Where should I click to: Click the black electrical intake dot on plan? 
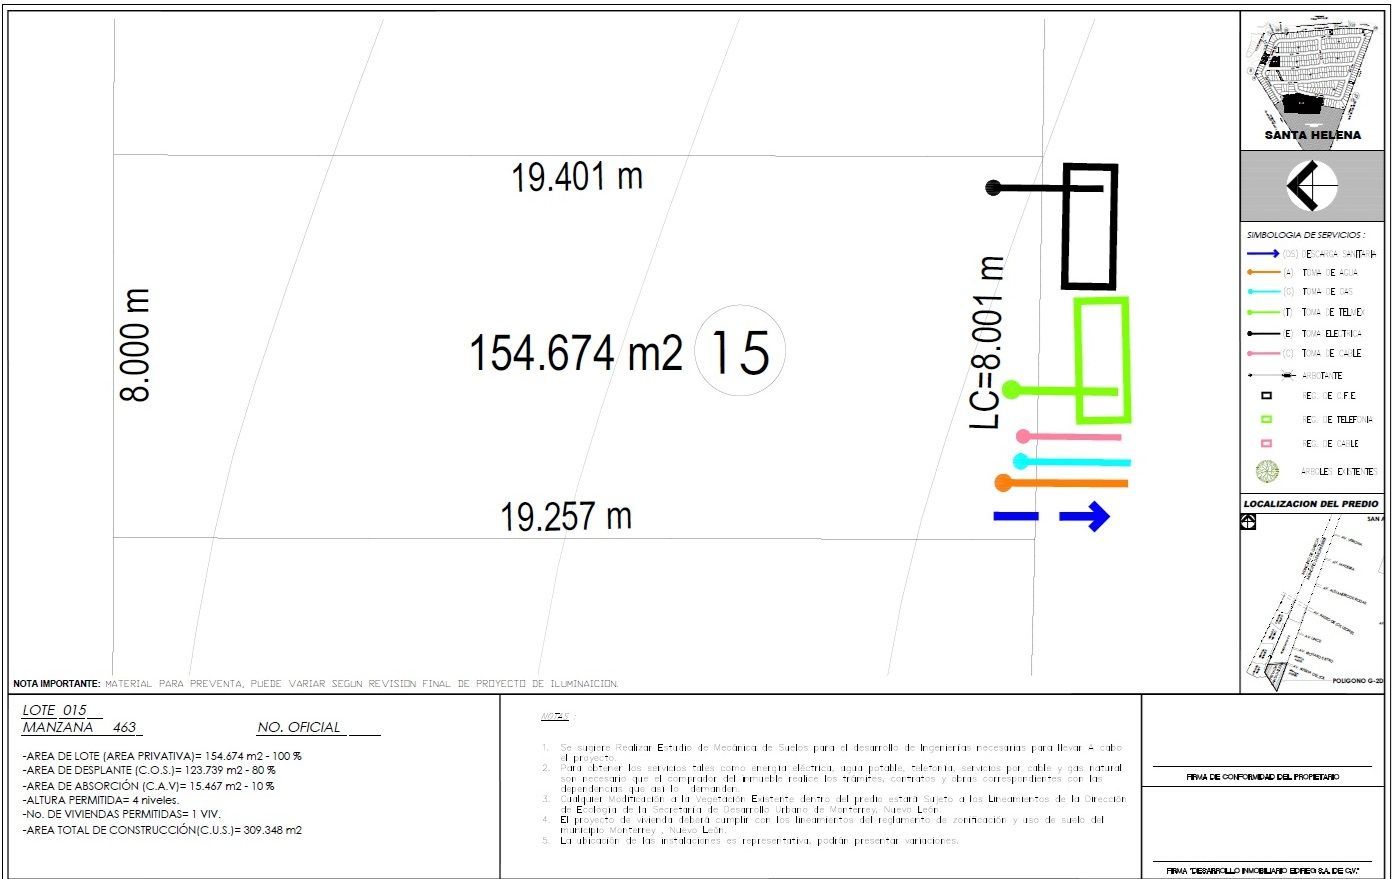click(x=994, y=187)
